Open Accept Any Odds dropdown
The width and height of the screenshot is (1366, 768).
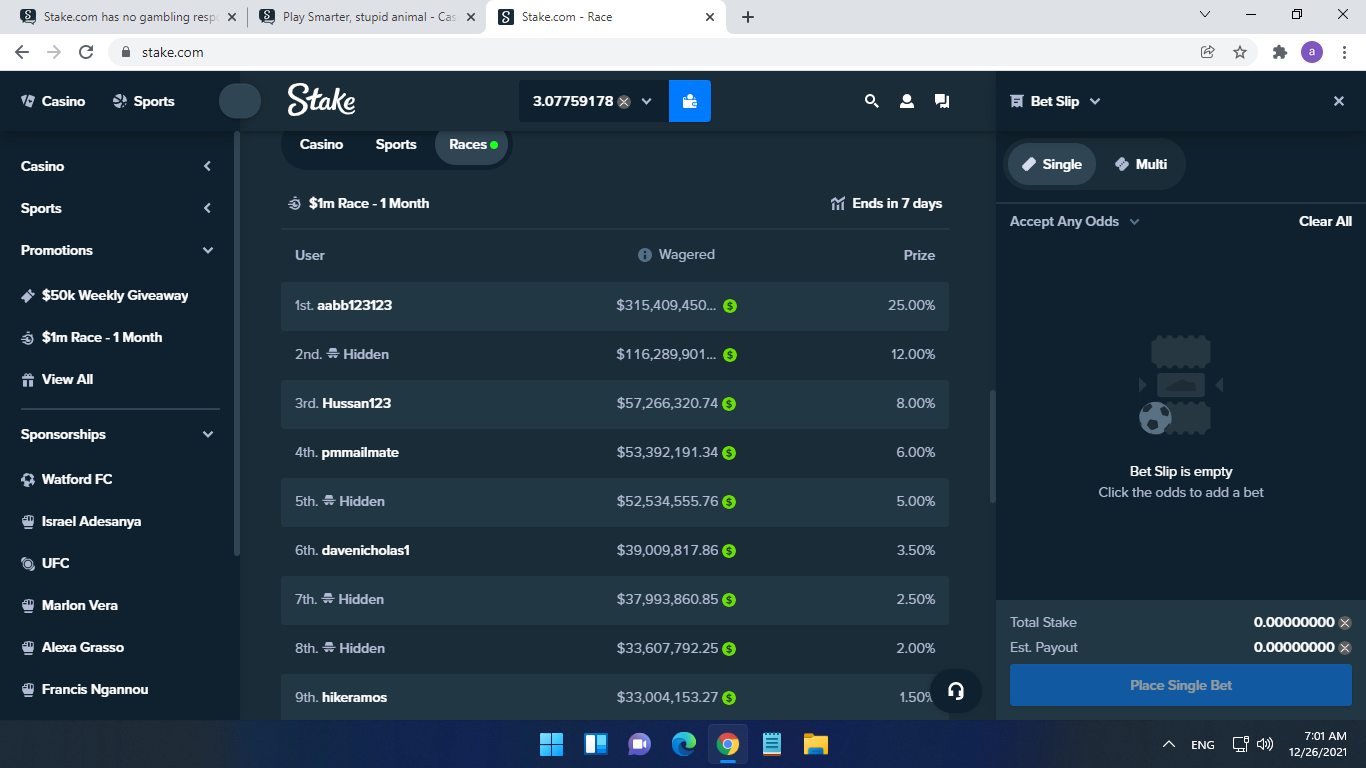pos(1134,221)
